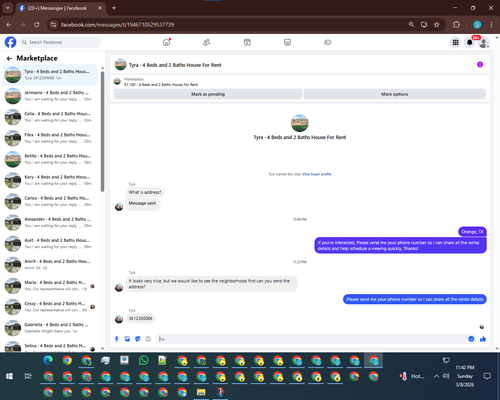Open the volume control in system tray
500x400 pixels.
pos(446,376)
